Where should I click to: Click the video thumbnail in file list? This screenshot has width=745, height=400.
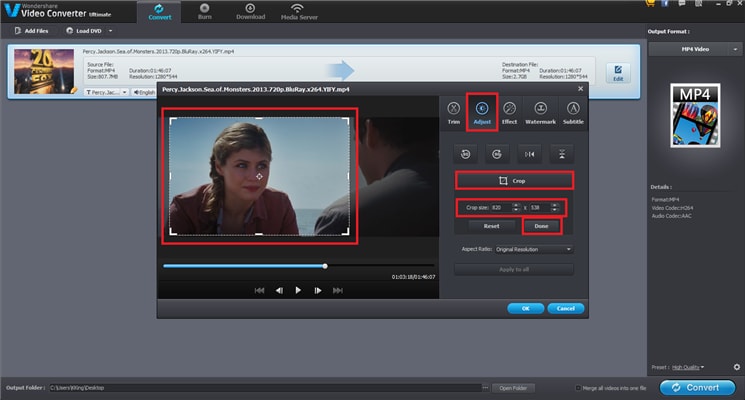click(x=44, y=71)
